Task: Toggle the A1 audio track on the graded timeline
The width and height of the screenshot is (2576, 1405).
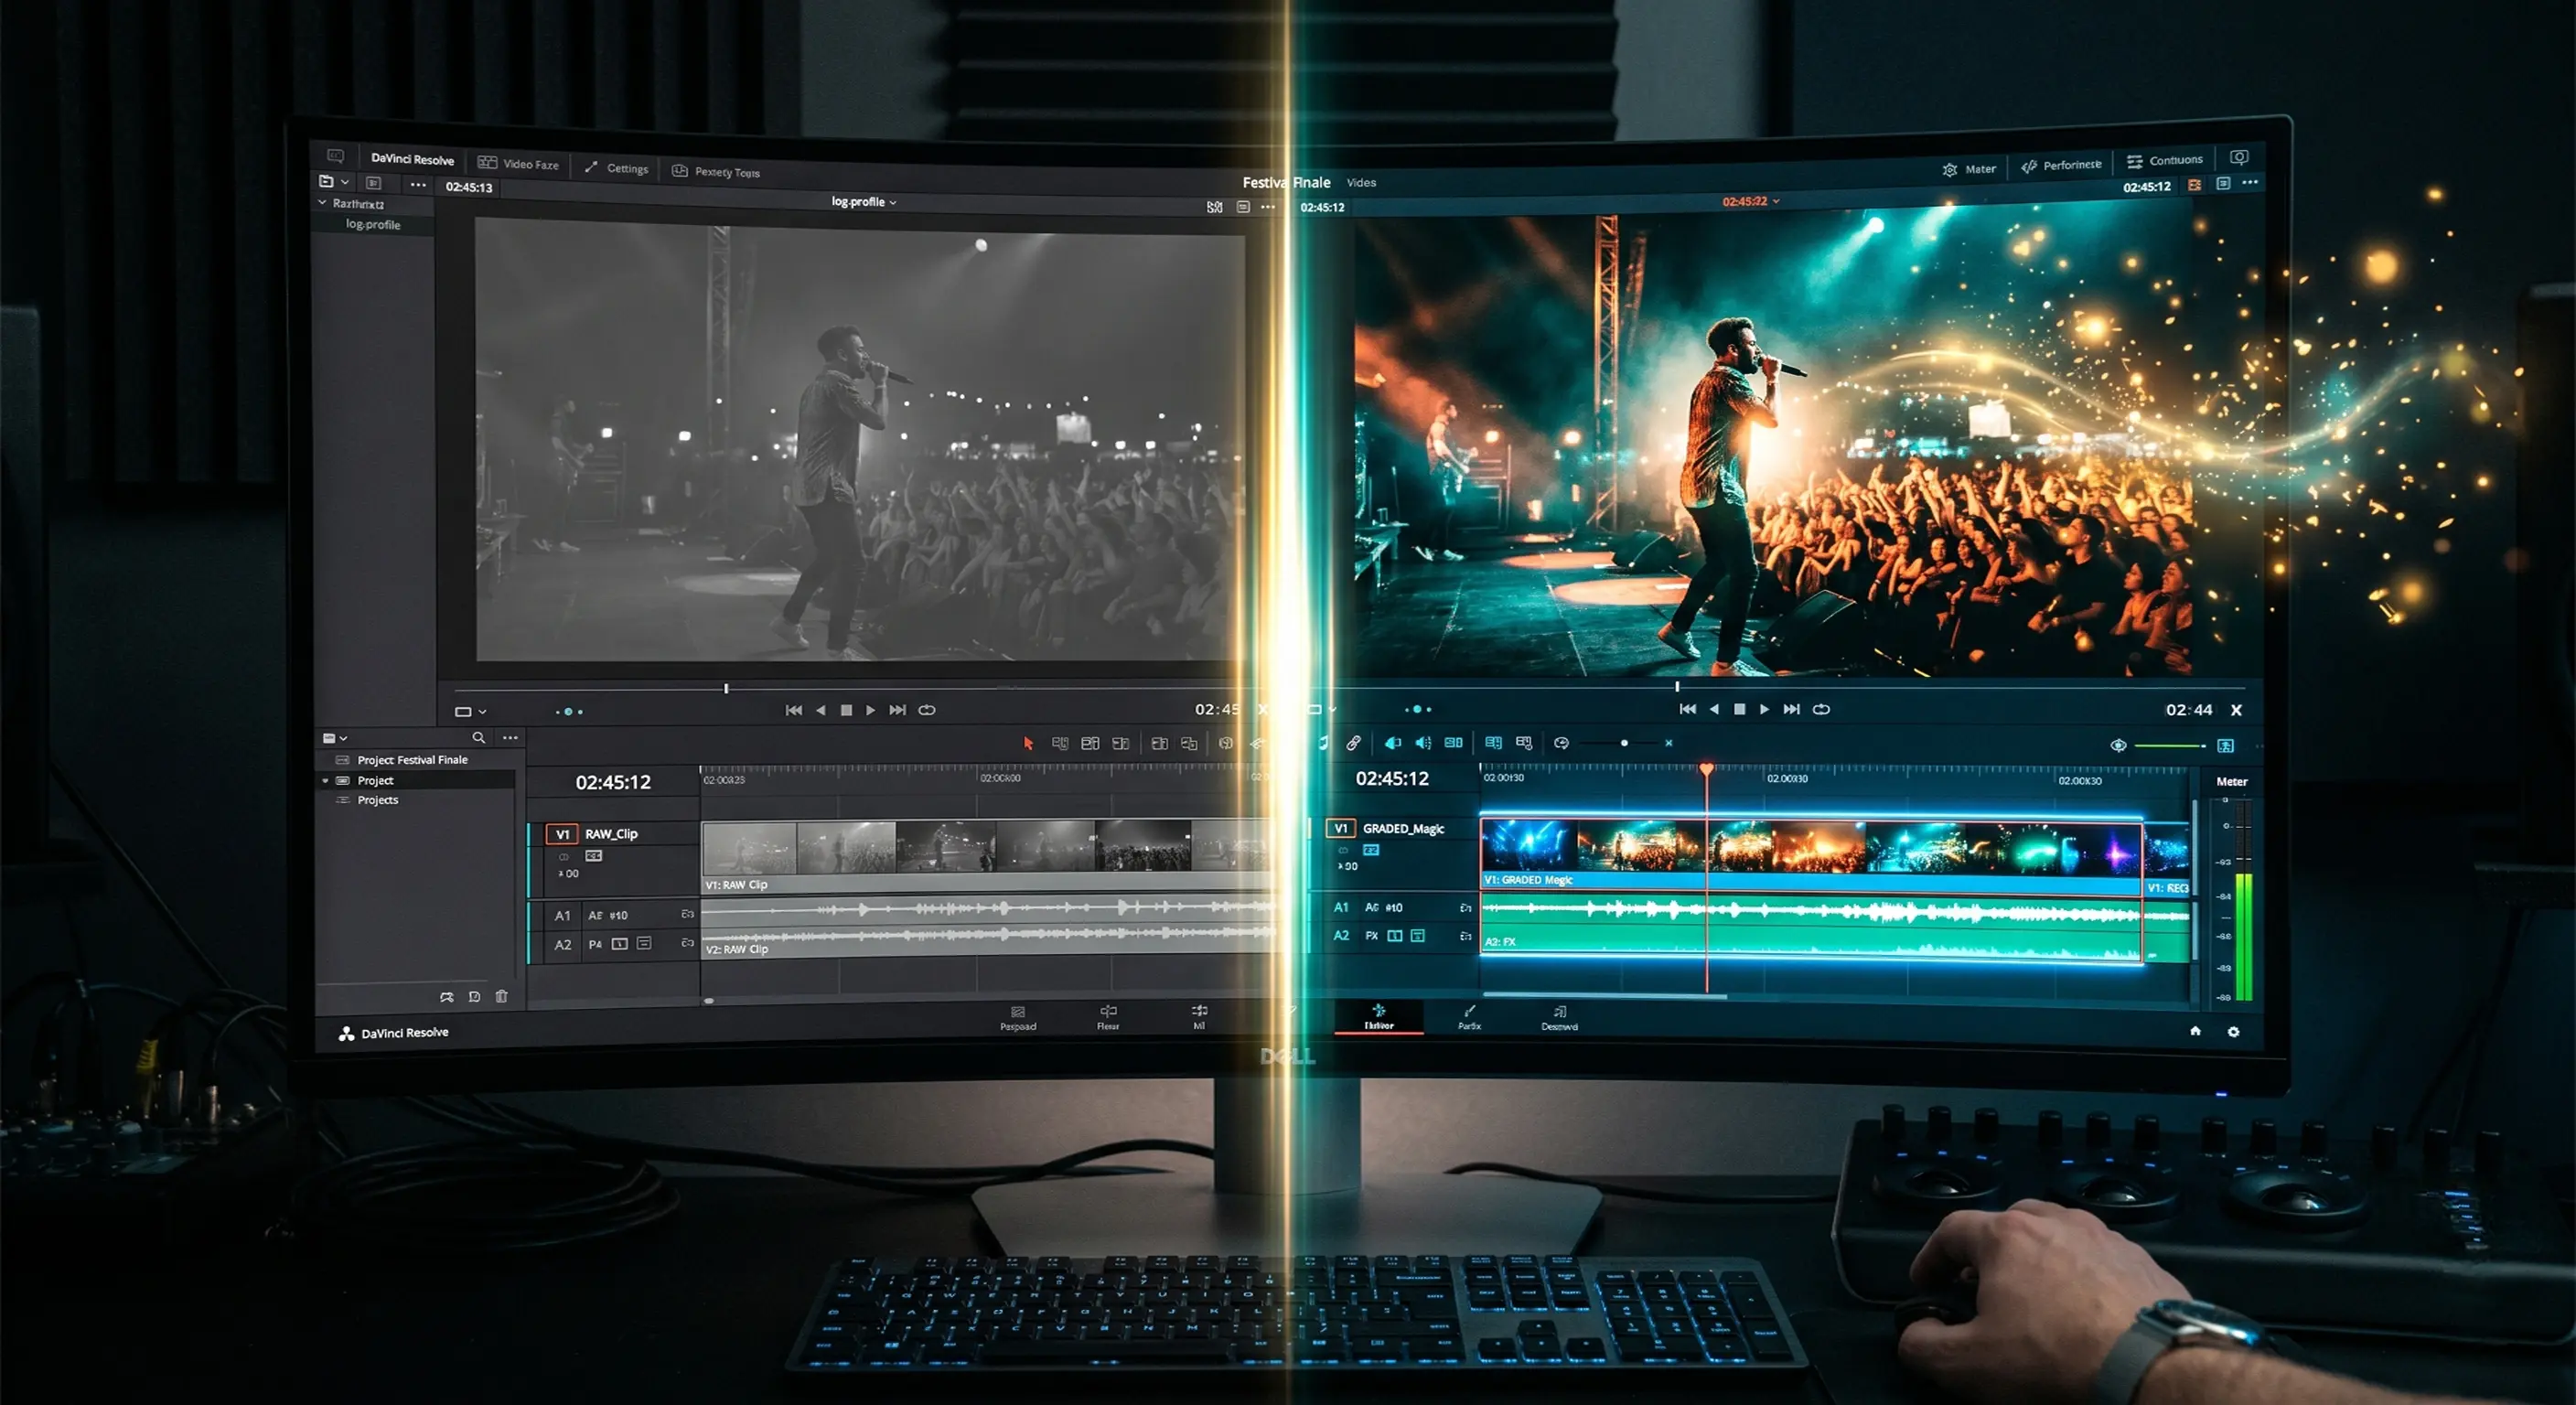Action: pos(1341,907)
